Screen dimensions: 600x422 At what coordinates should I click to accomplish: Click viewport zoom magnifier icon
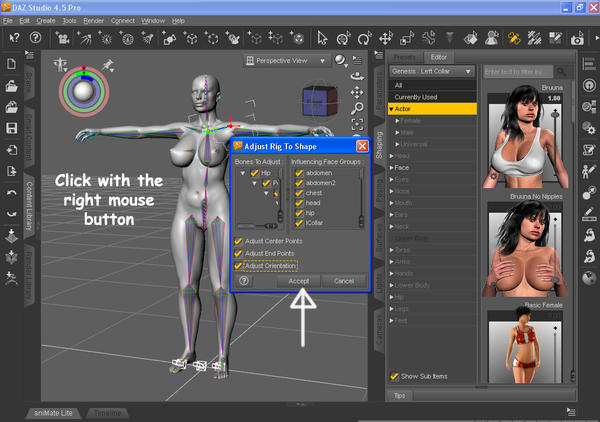click(x=357, y=108)
